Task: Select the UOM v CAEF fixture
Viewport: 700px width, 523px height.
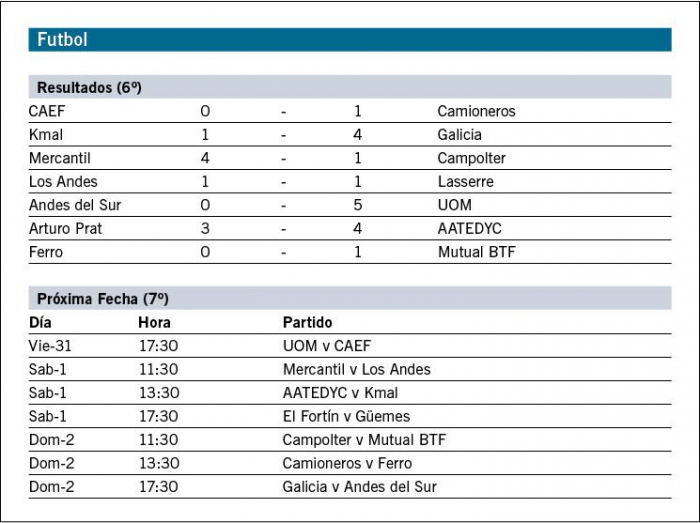Action: pos(327,346)
